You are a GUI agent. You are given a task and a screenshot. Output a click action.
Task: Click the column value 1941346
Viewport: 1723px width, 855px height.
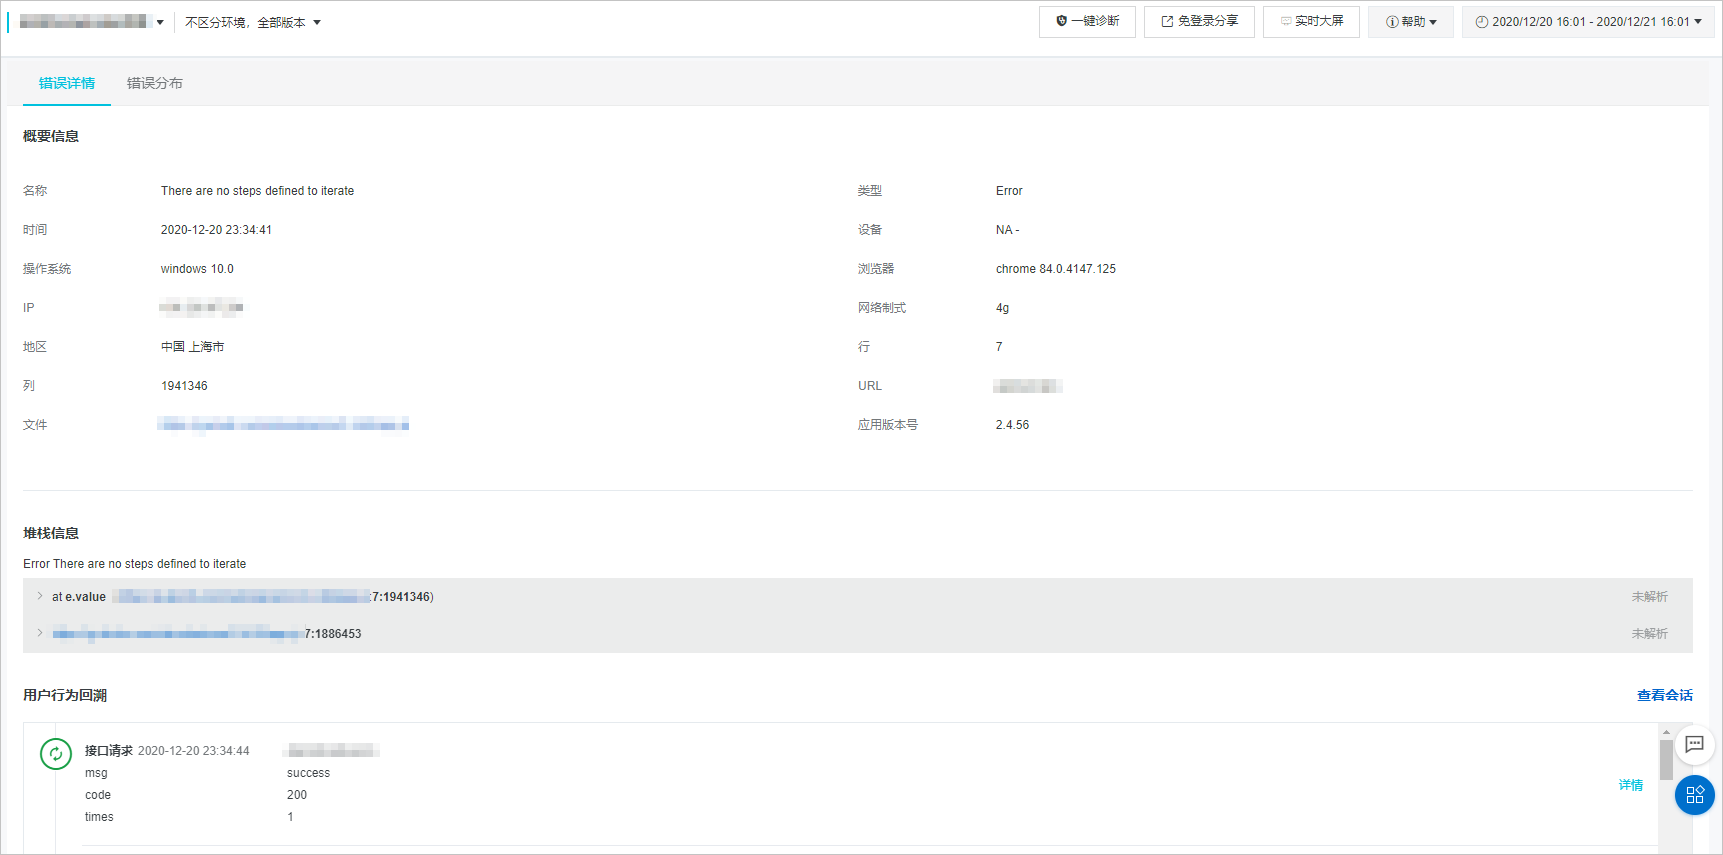pyautogui.click(x=184, y=386)
